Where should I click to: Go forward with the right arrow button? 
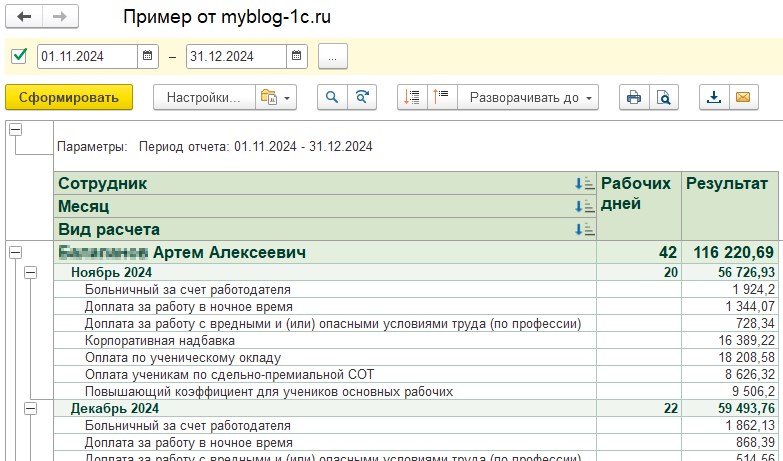point(60,16)
